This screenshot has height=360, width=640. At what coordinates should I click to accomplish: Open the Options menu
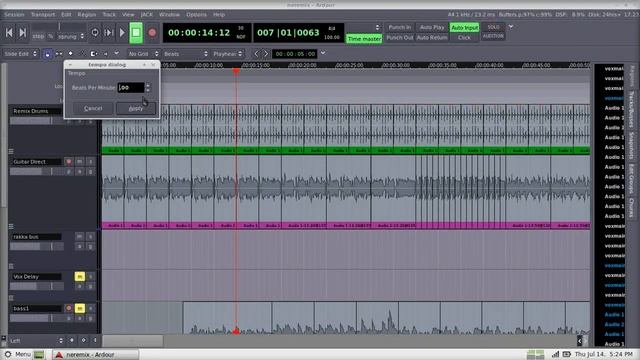196,15
